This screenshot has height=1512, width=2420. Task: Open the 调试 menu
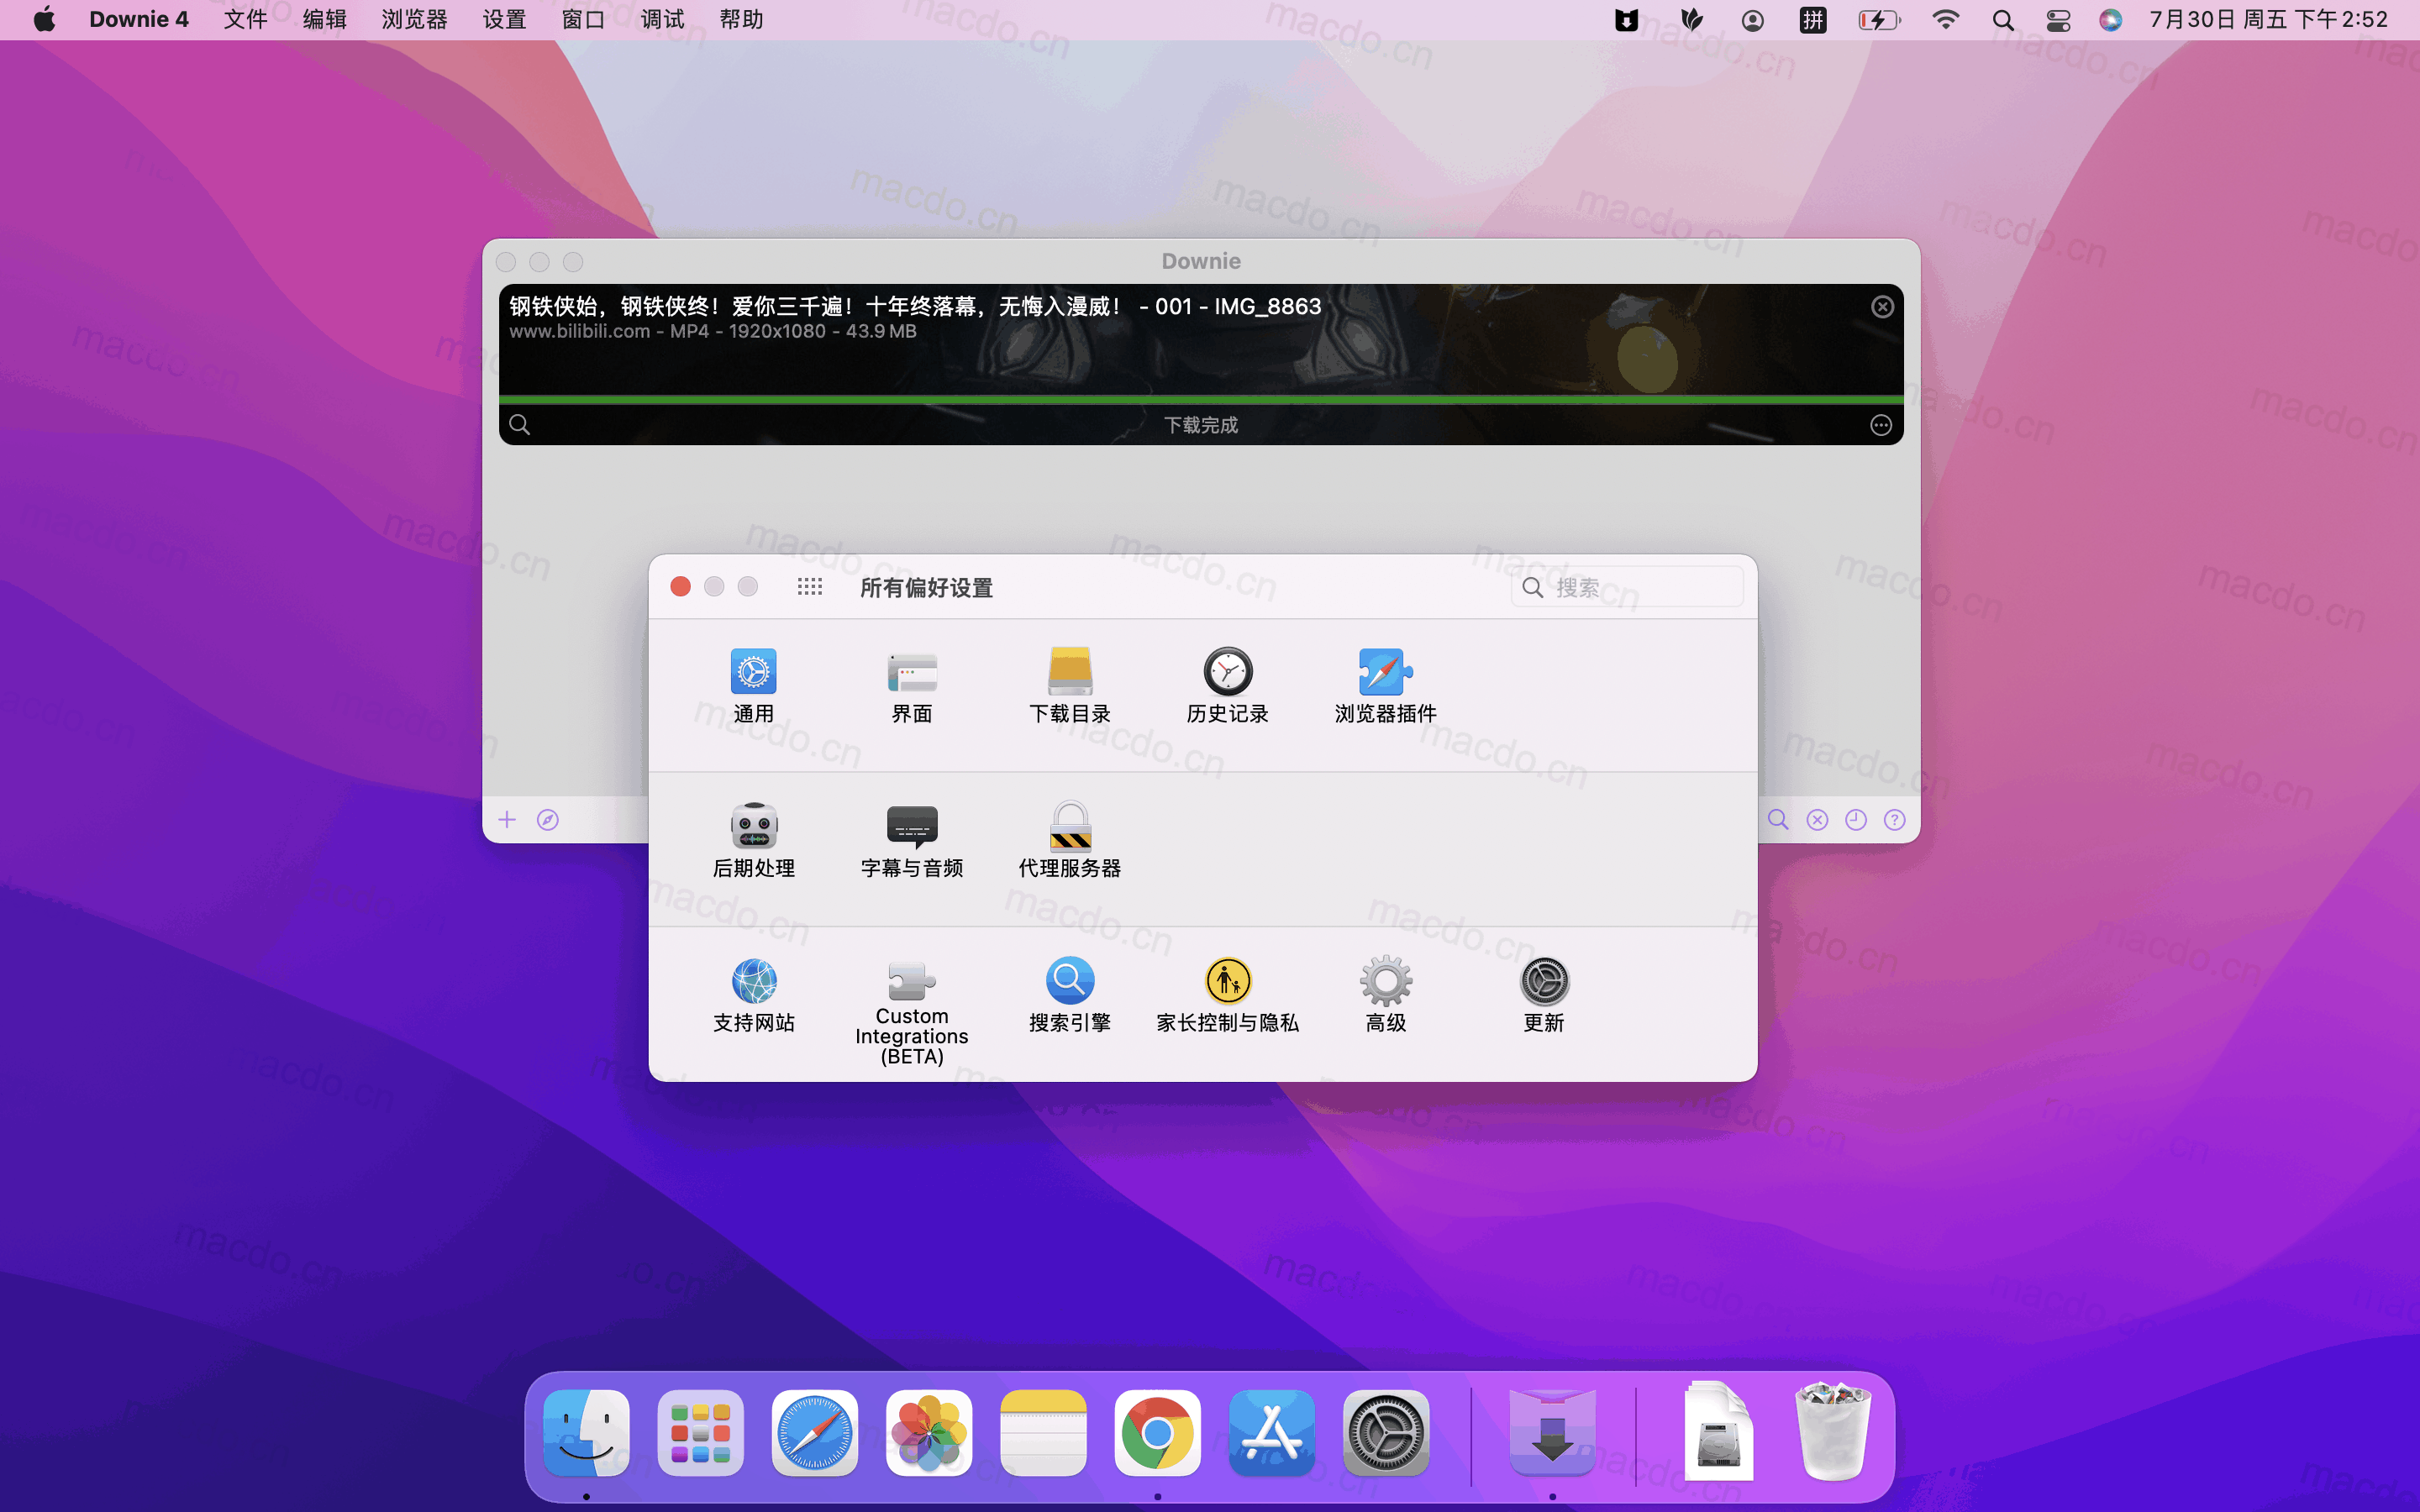click(x=662, y=20)
